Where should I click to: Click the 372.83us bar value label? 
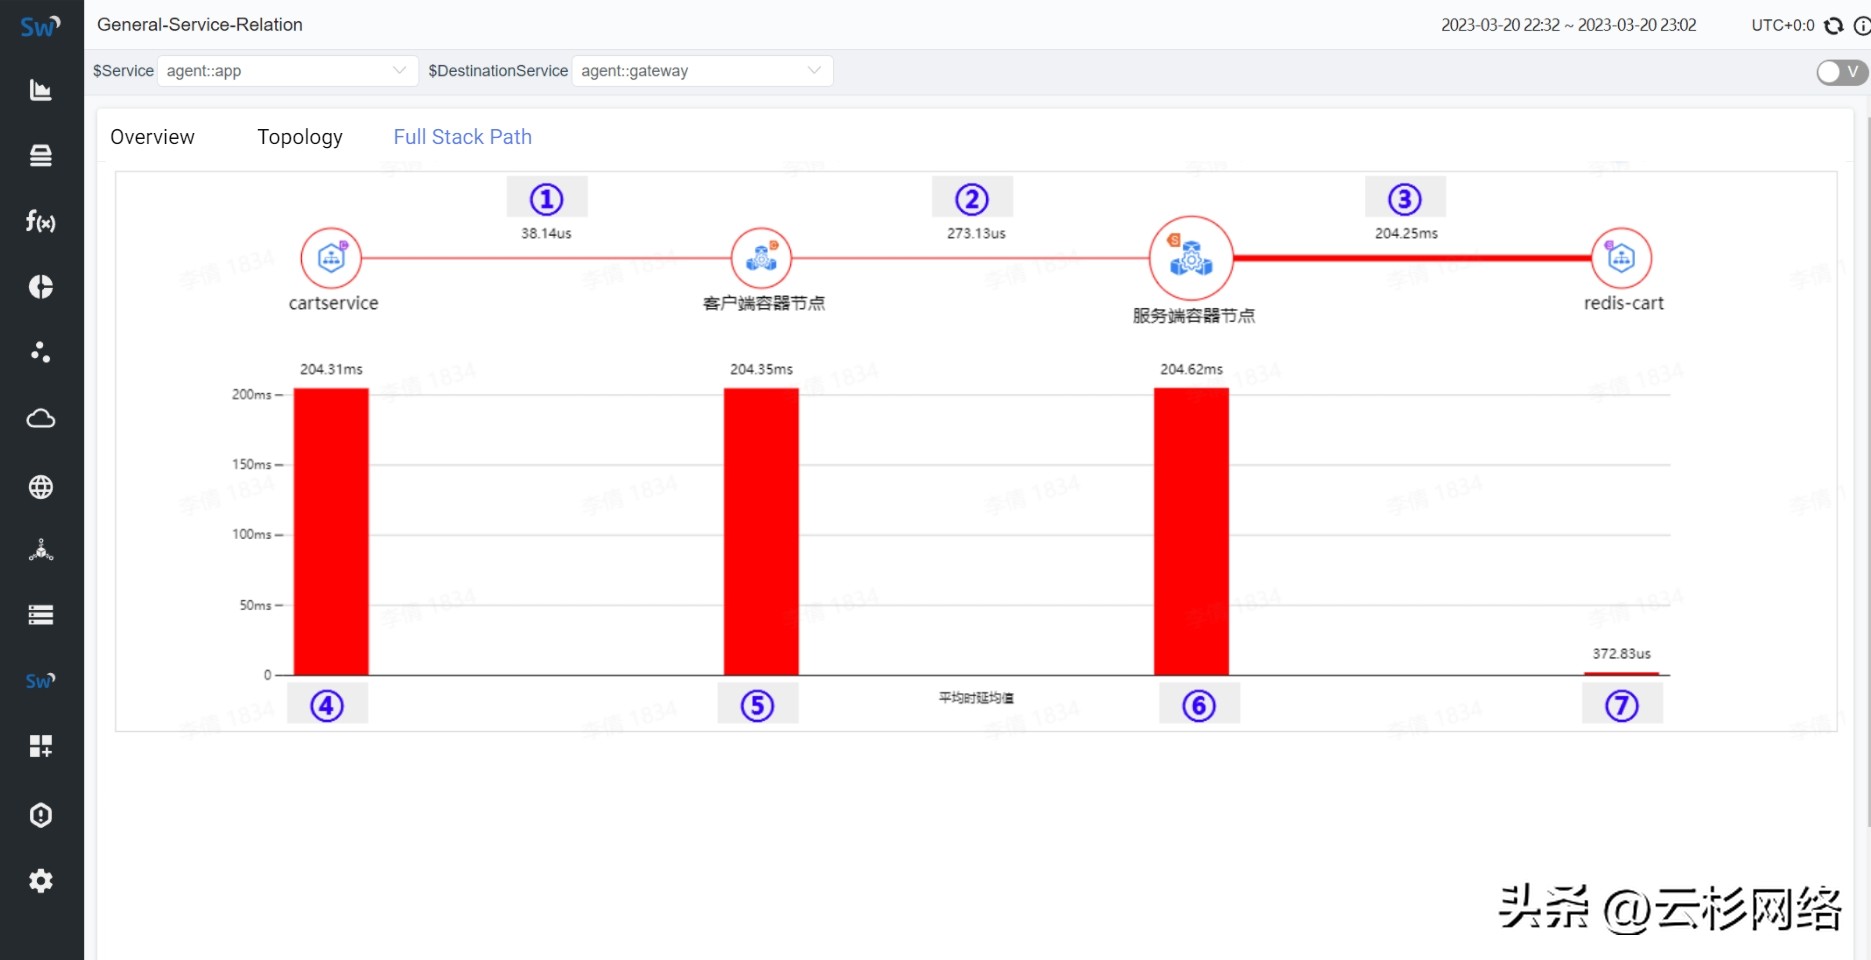(x=1621, y=653)
